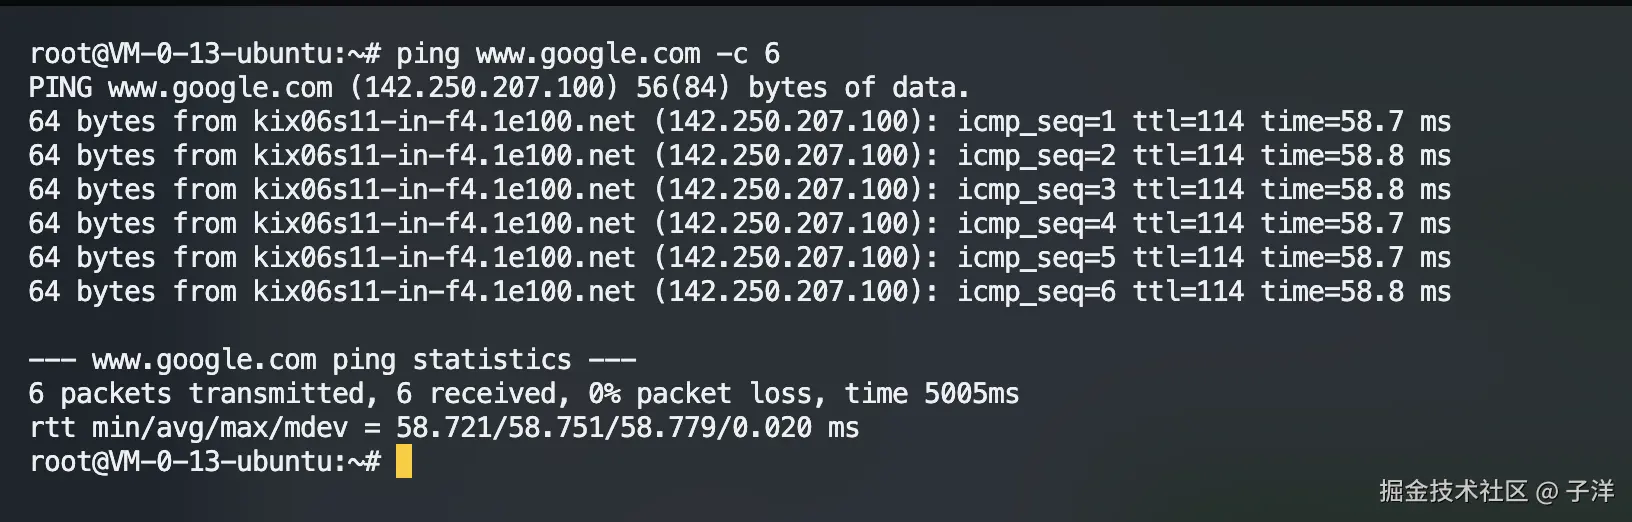
Task: Click the "6 received" text
Action: tap(476, 394)
